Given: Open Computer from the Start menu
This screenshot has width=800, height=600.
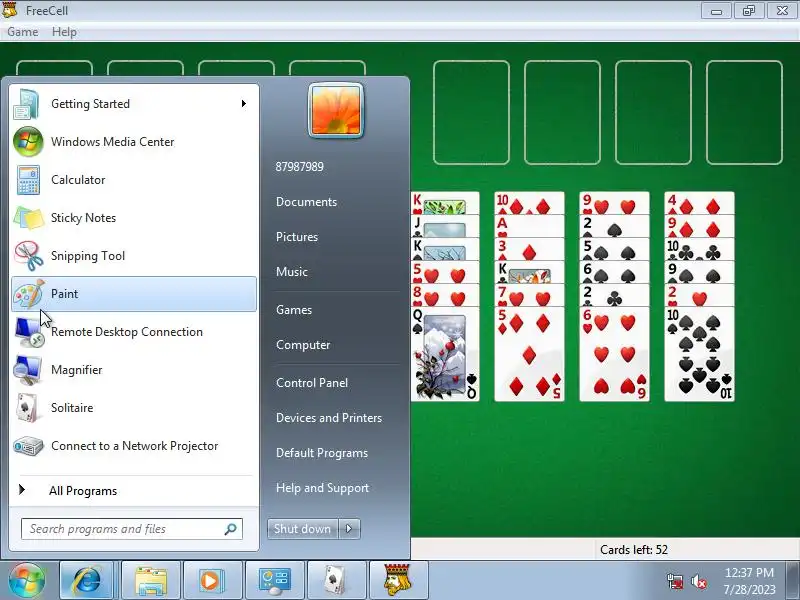Looking at the screenshot, I should (303, 345).
